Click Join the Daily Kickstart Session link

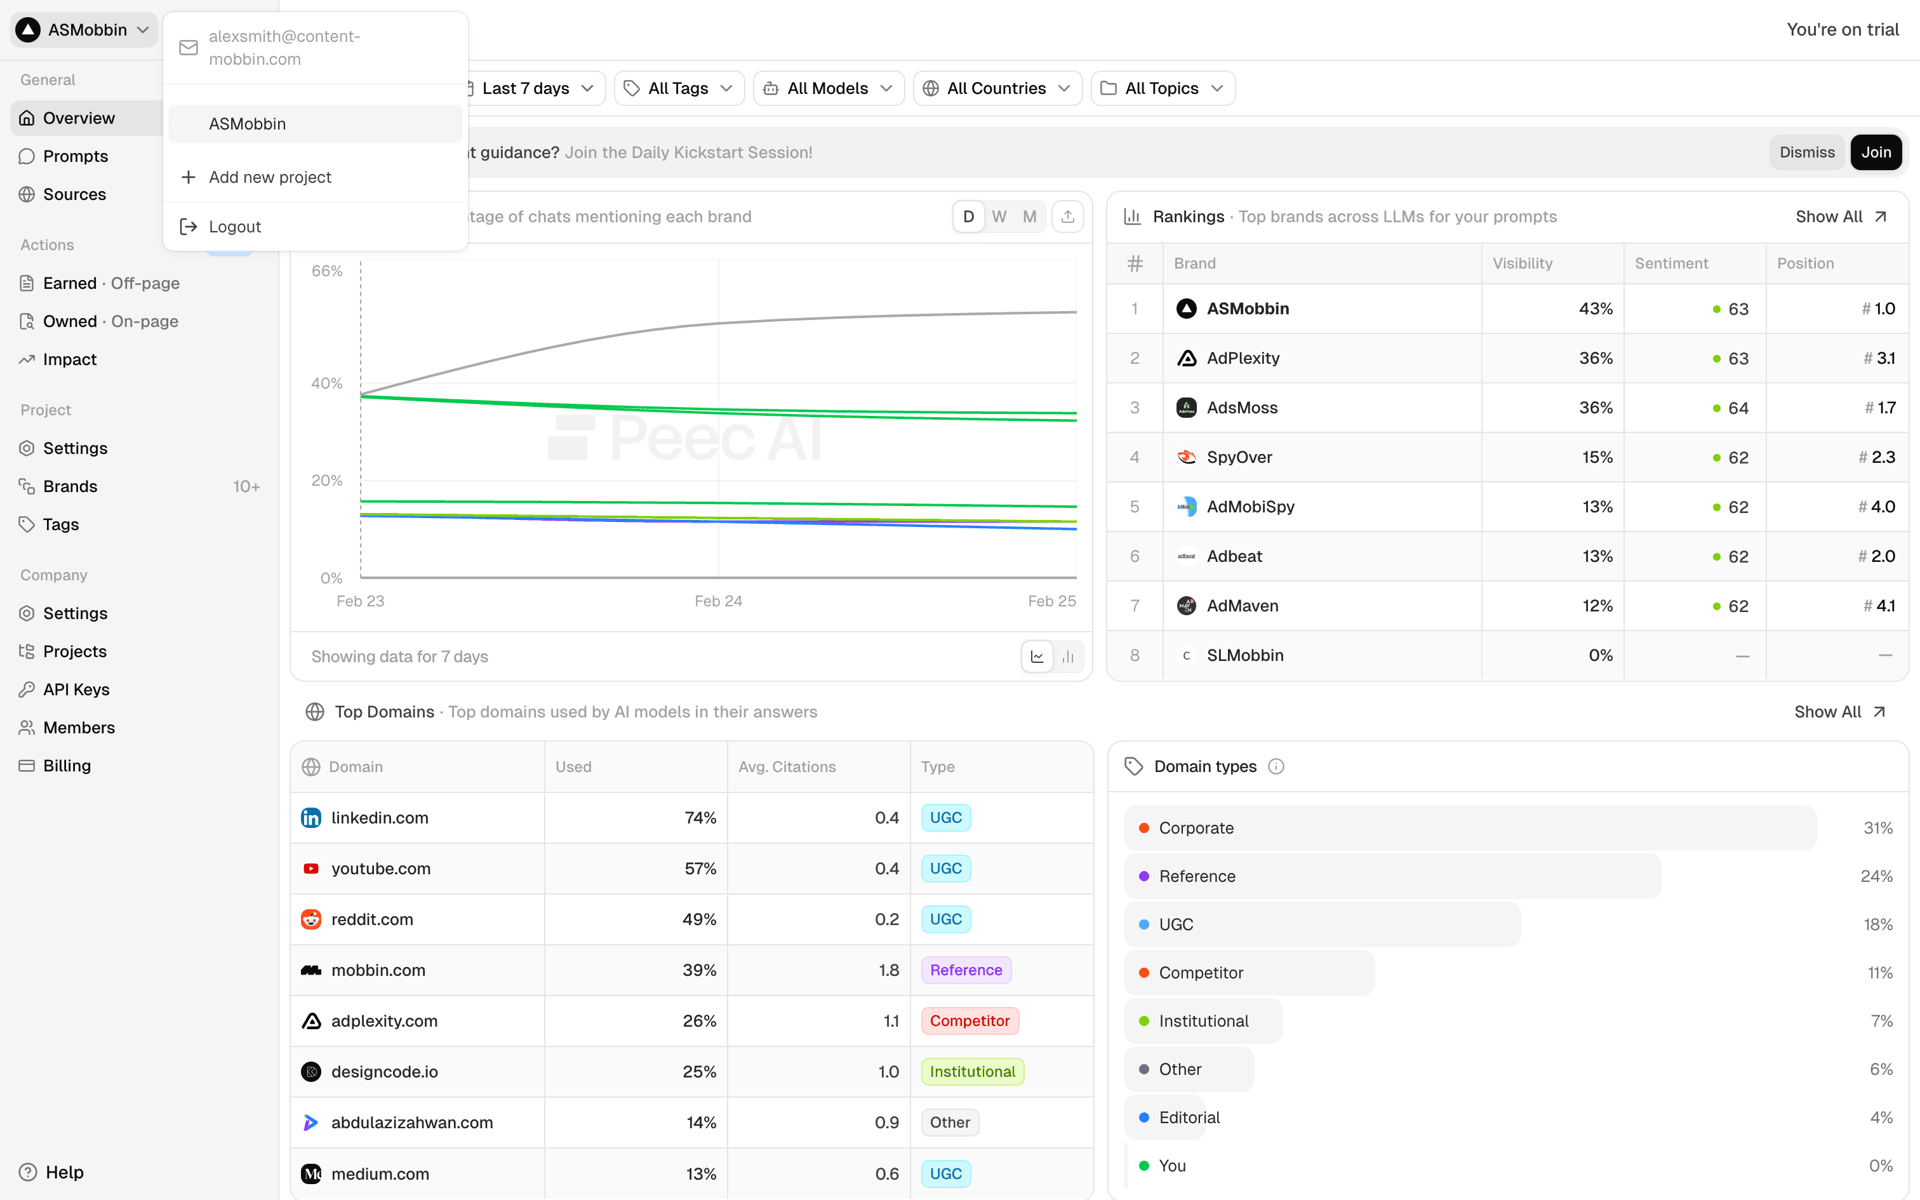point(688,152)
